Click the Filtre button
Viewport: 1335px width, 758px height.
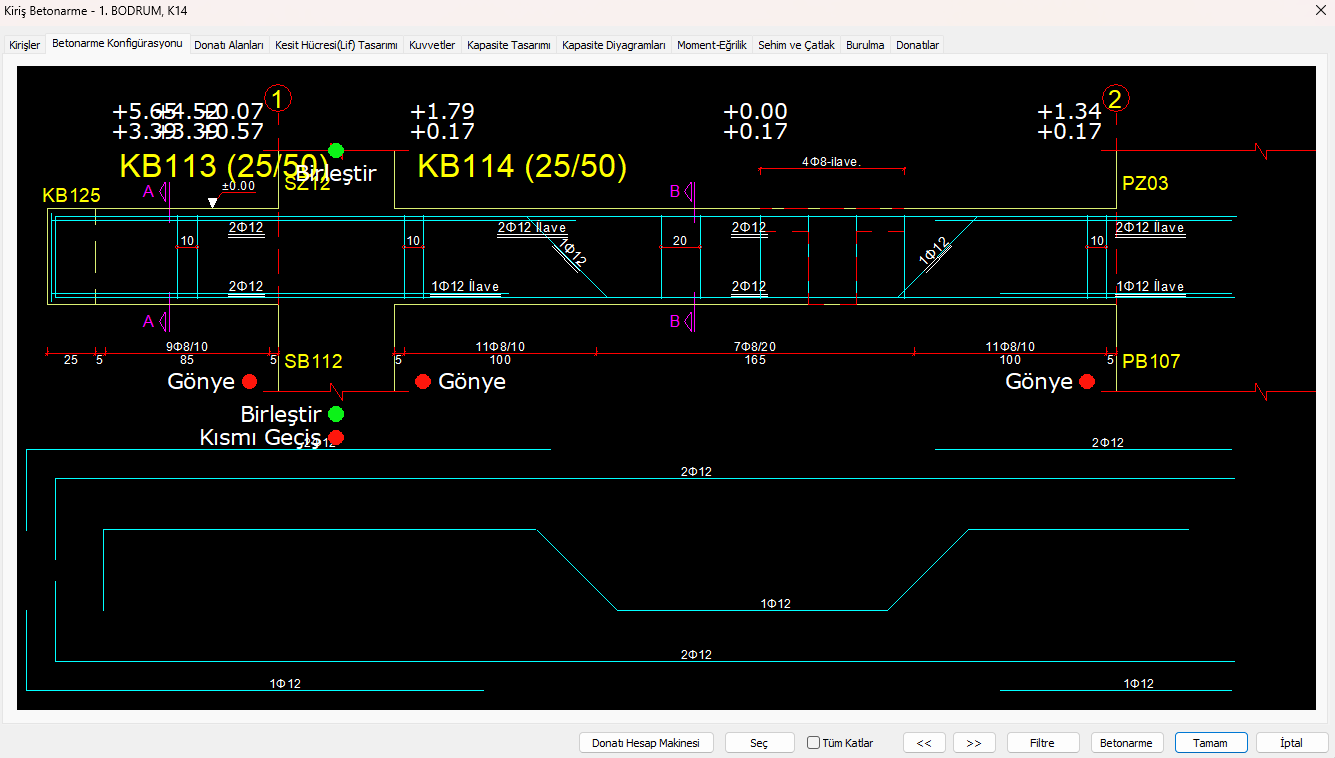[1043, 743]
